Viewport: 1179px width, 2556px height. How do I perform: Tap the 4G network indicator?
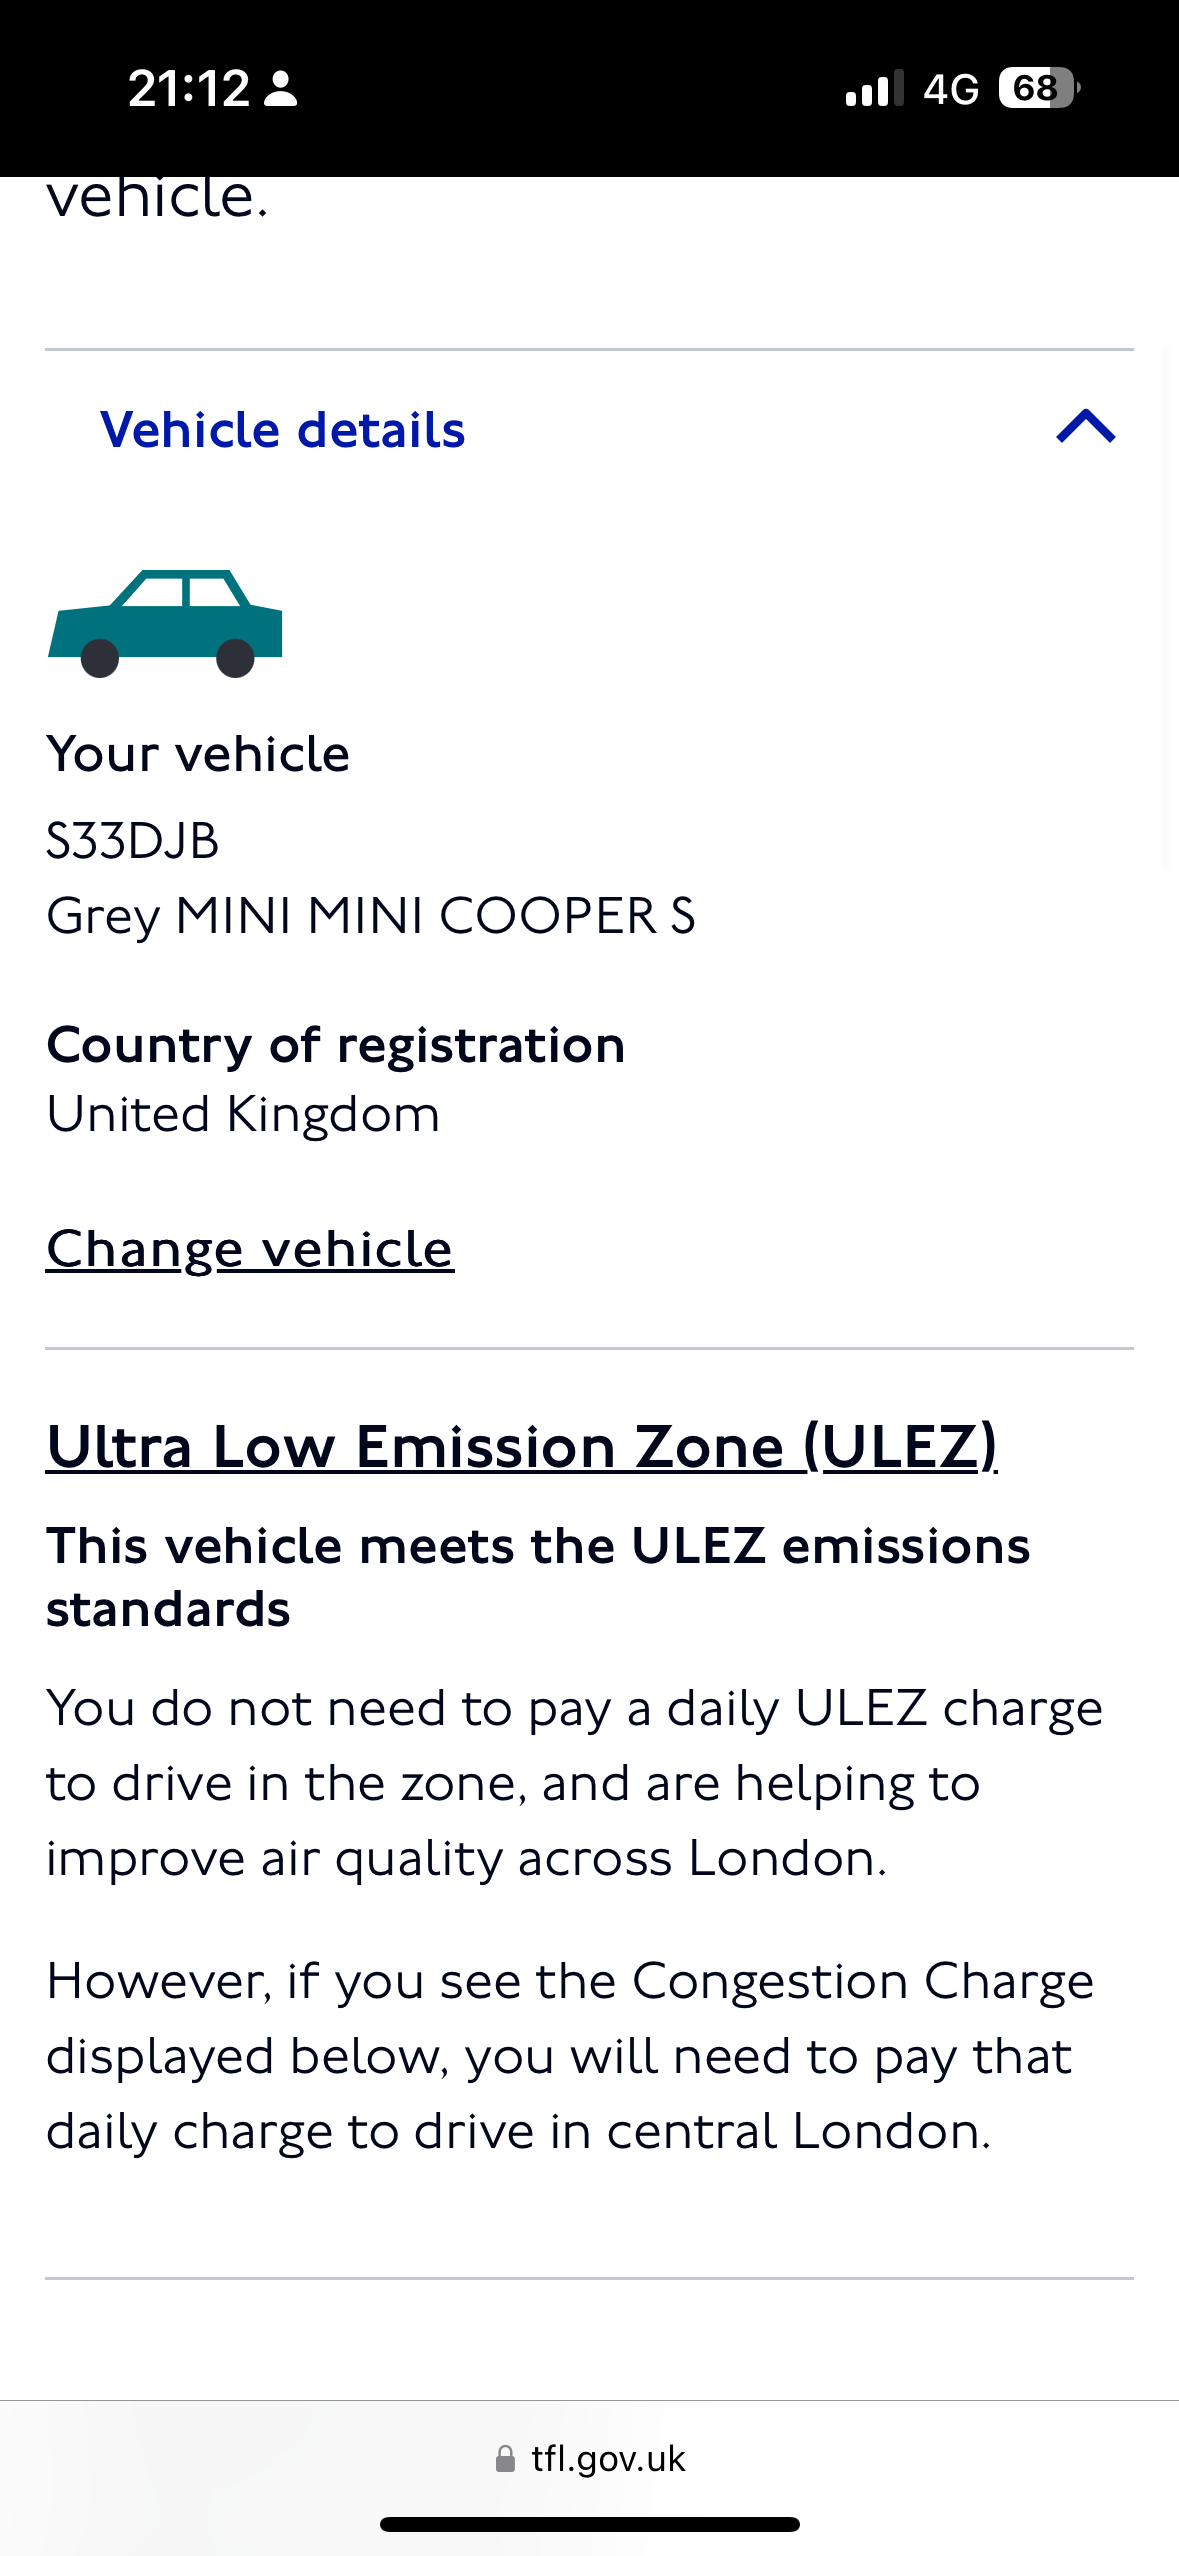click(x=950, y=89)
